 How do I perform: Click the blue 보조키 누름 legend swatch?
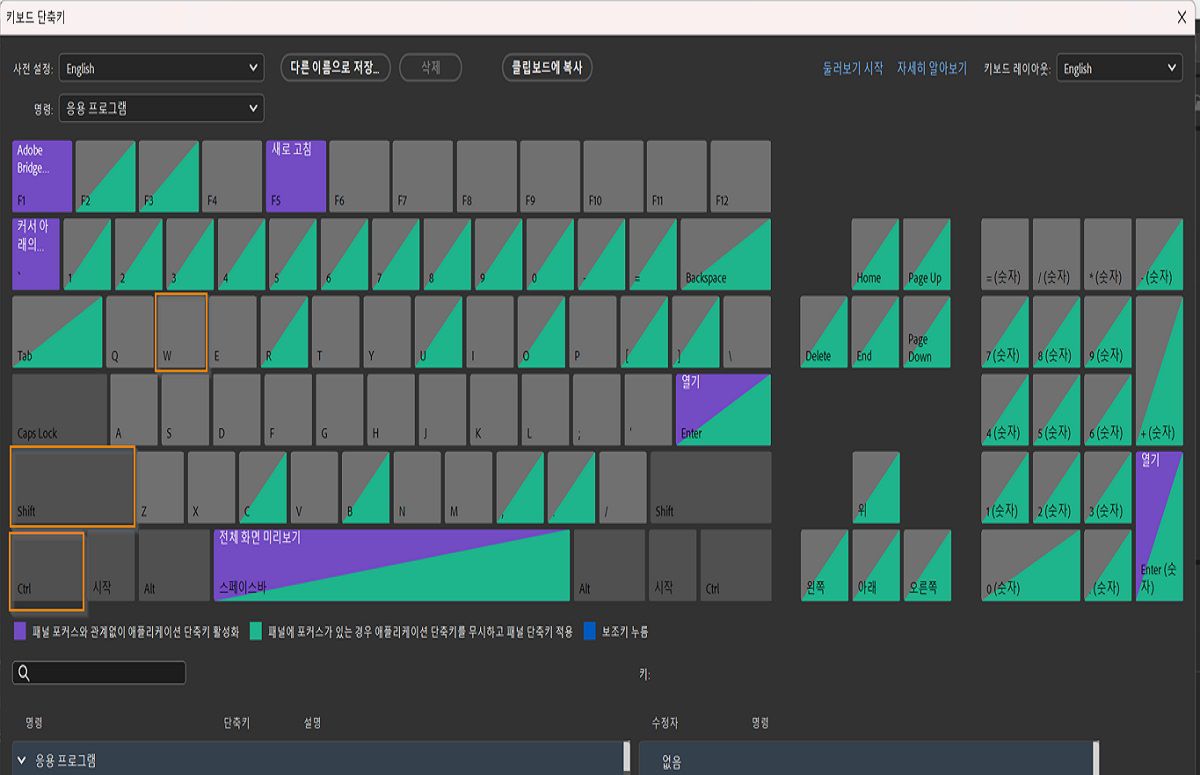pos(590,631)
